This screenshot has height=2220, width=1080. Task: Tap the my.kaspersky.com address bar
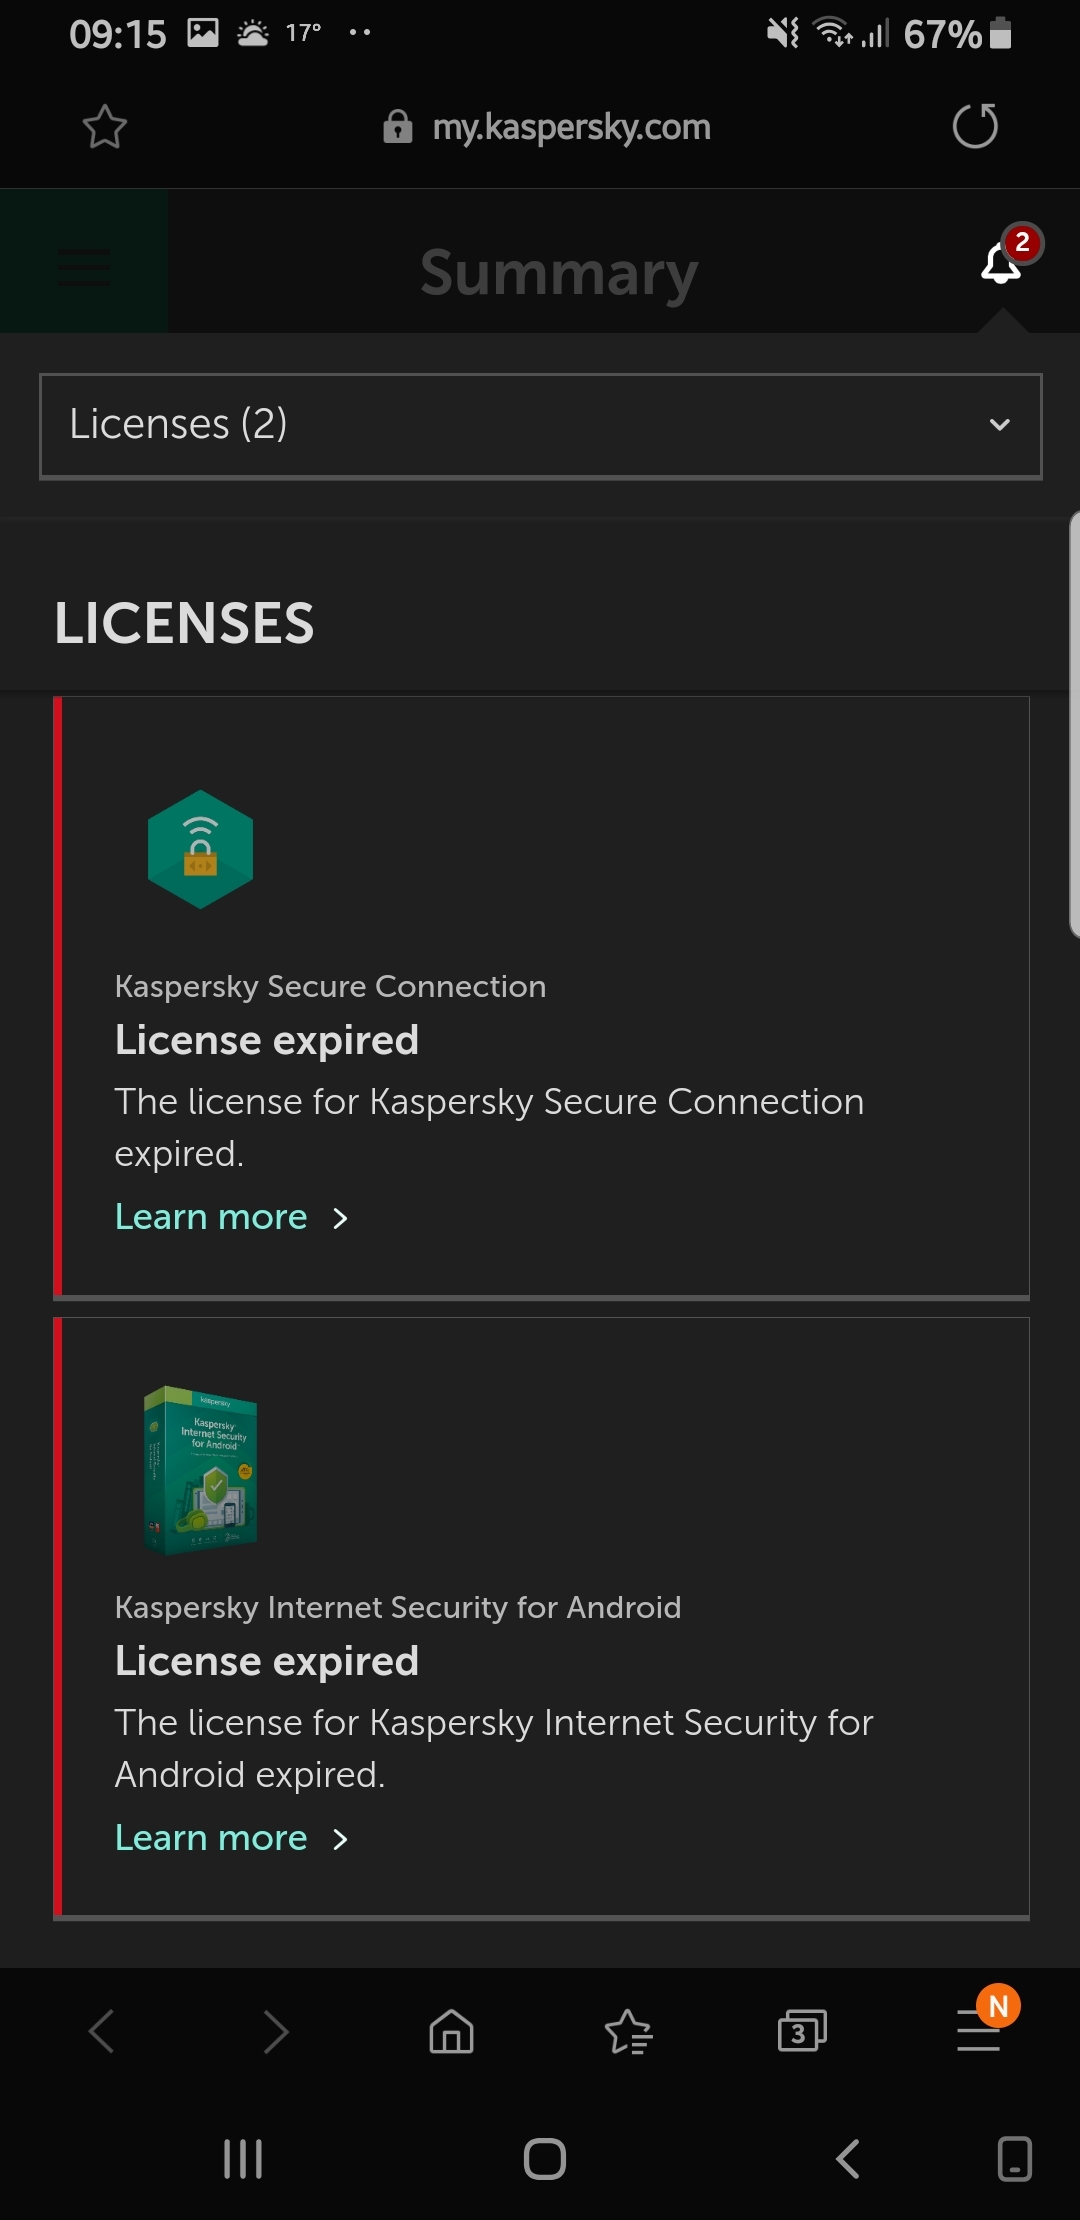click(x=547, y=127)
